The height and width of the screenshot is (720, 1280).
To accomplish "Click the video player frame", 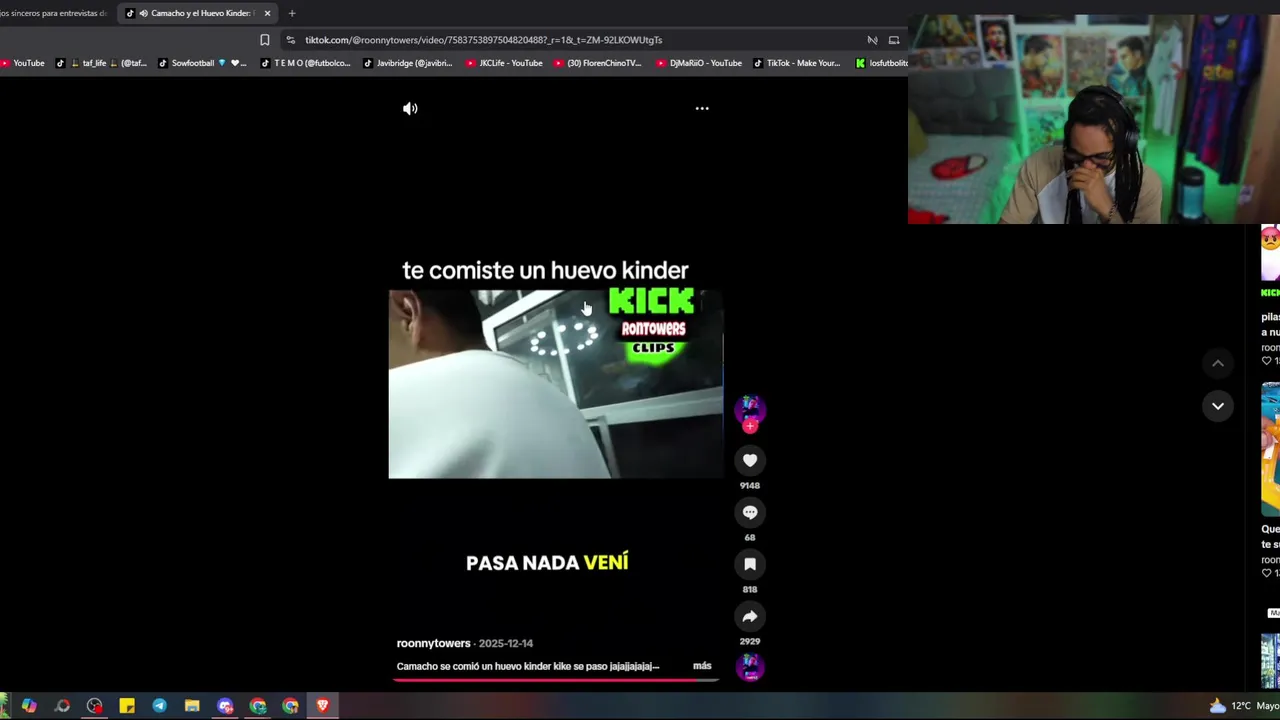I will coord(555,384).
